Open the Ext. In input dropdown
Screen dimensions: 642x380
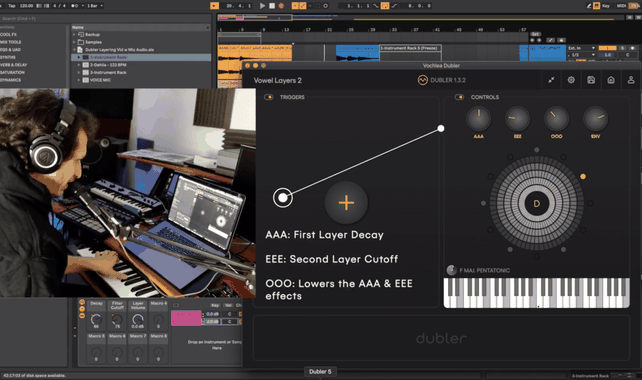pos(581,48)
